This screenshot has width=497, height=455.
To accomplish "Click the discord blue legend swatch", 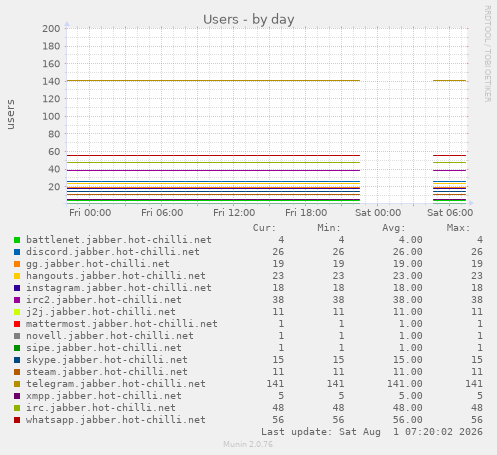I will tap(17, 252).
